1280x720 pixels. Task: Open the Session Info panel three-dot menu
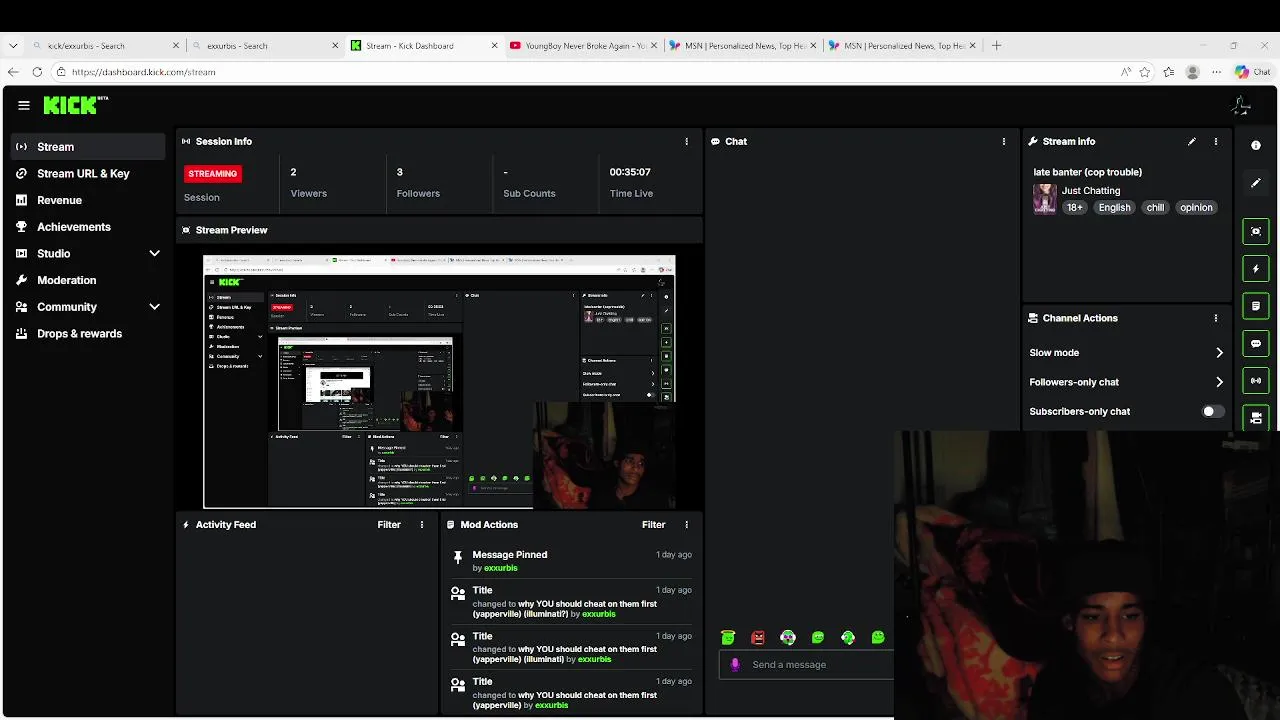coord(686,142)
